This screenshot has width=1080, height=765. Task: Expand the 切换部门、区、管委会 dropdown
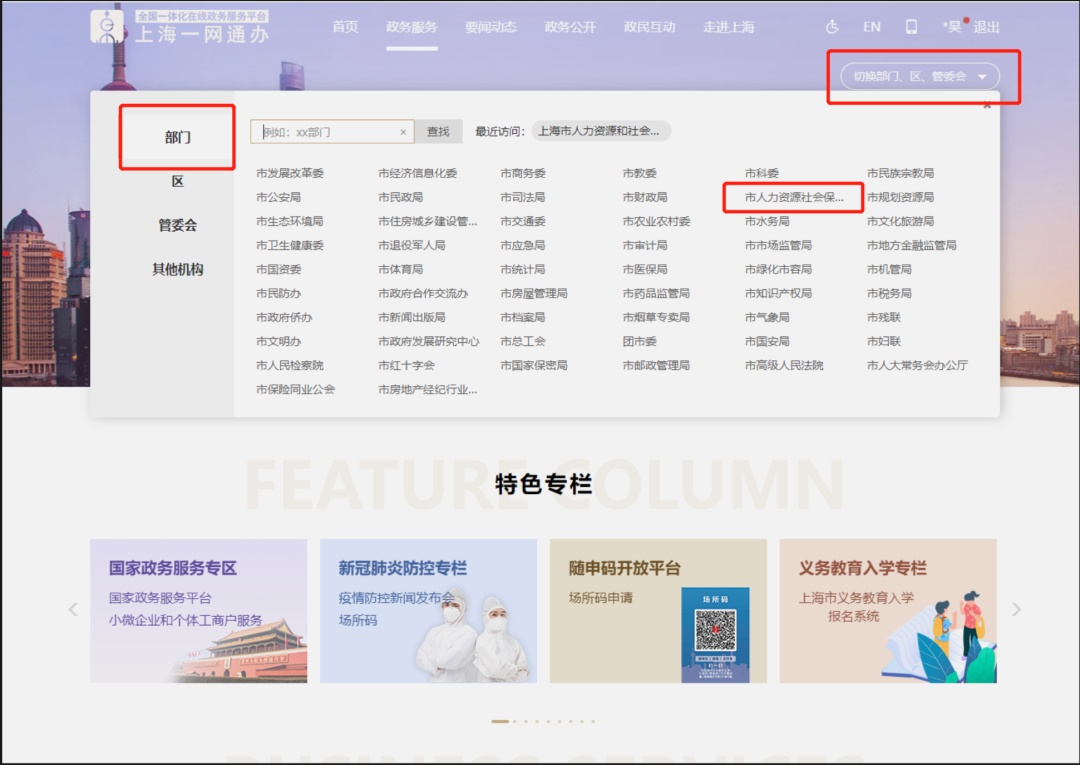coord(920,76)
